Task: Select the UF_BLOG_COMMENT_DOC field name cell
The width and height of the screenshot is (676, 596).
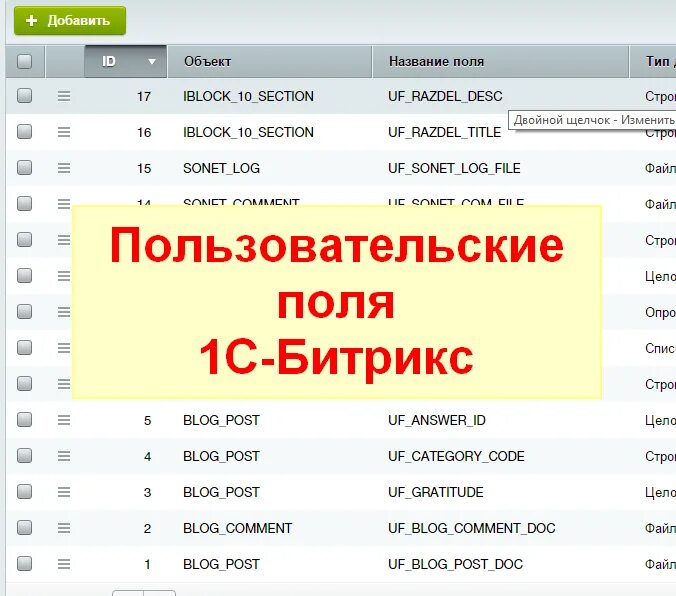Action: 472,528
